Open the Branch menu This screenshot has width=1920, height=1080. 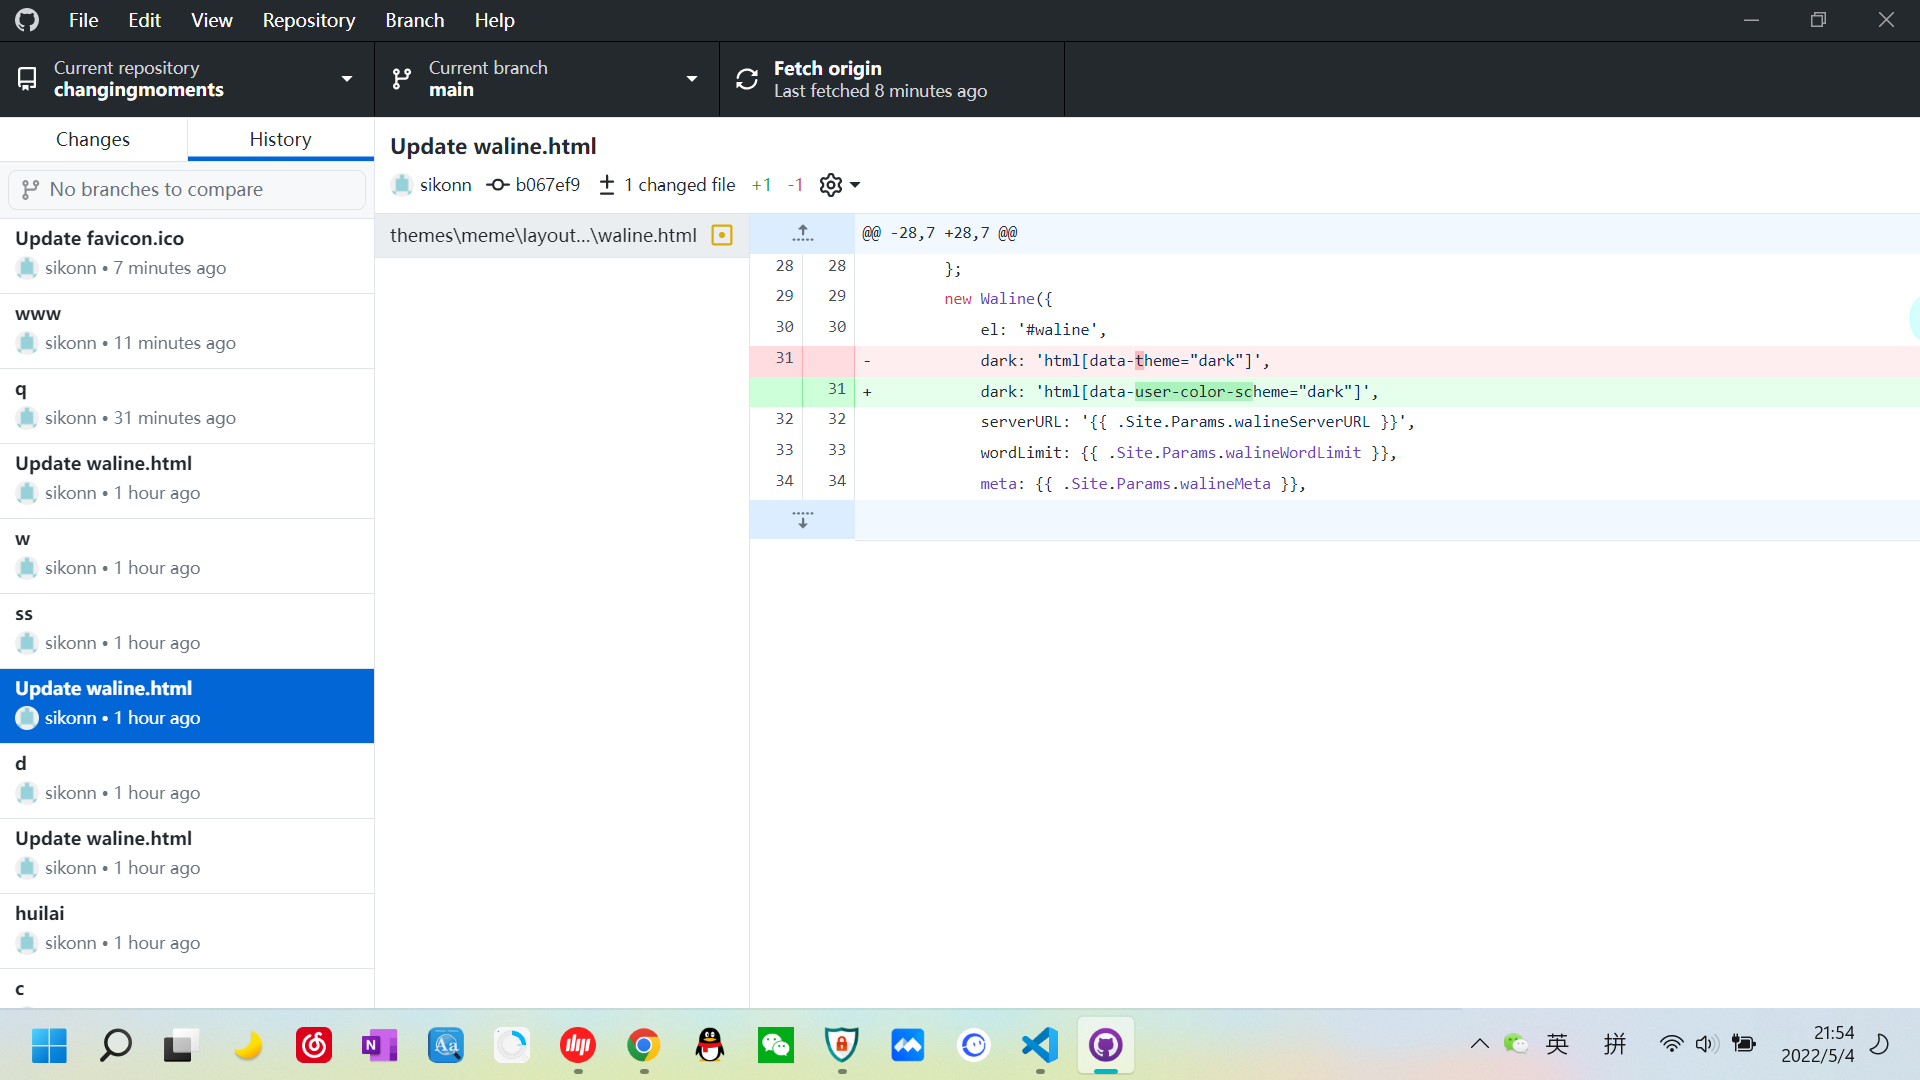414,20
